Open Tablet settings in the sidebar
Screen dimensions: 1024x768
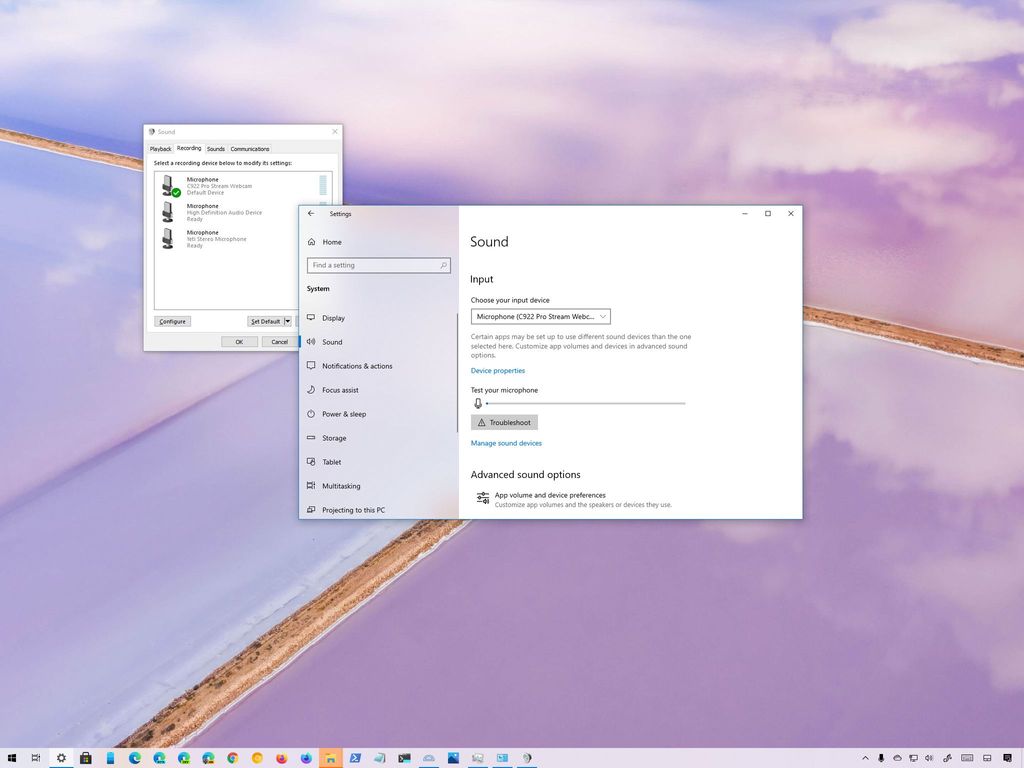330,461
